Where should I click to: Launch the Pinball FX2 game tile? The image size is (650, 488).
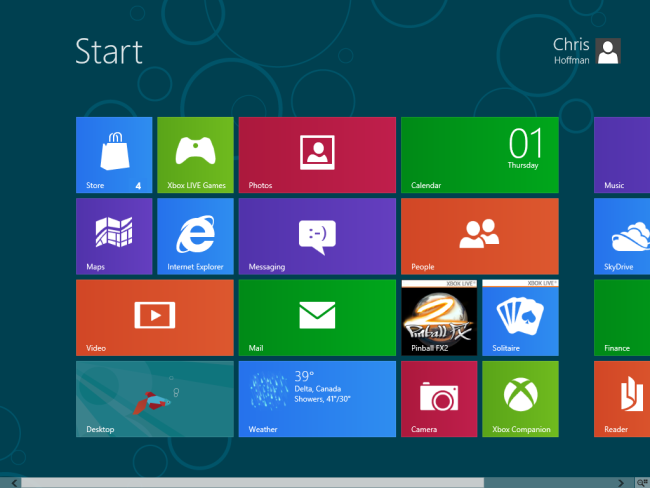[439, 317]
